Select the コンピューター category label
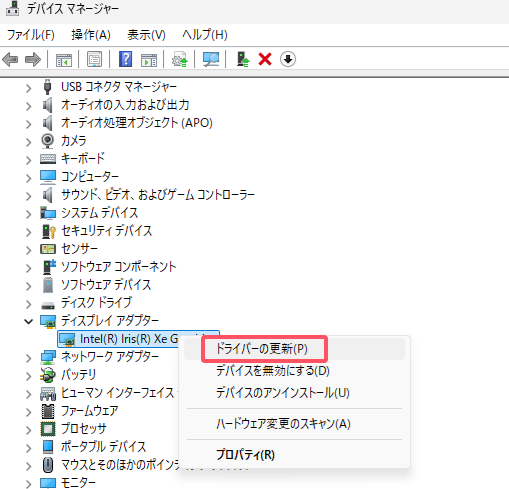 click(x=90, y=177)
